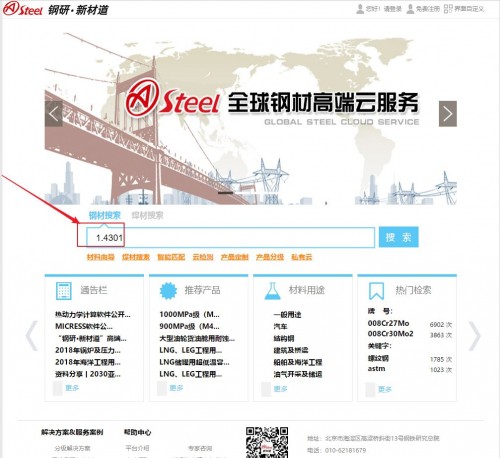Click 更多 in the 推荐产品 card
This screenshot has width=500, height=458.
coord(176,388)
